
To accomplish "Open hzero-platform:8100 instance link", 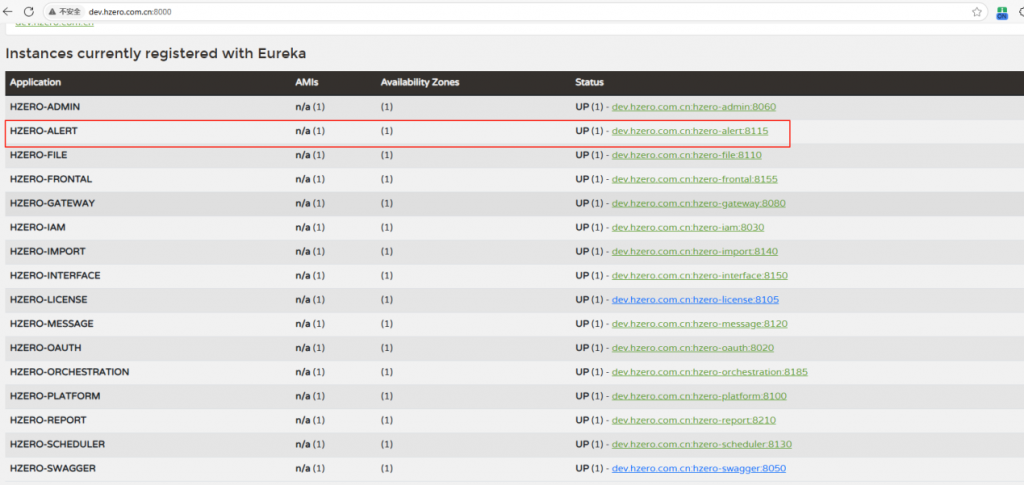I will click(x=699, y=396).
